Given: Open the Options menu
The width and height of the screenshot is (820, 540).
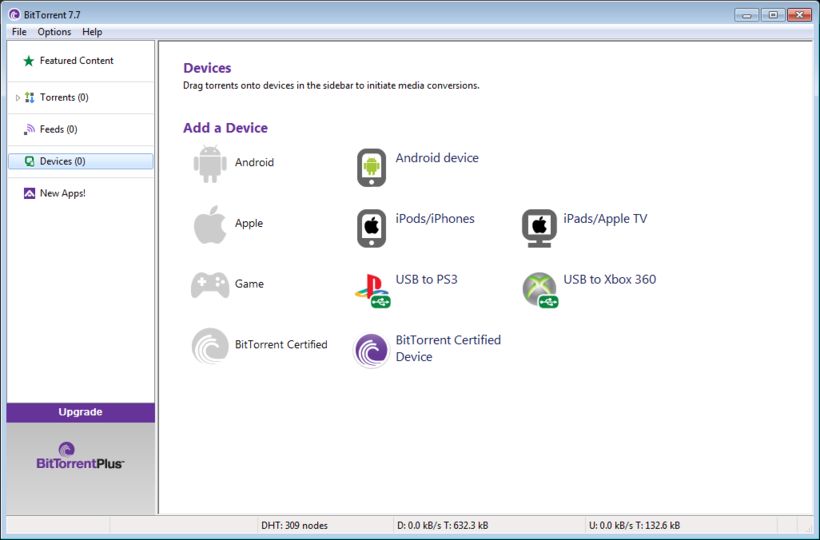Looking at the screenshot, I should [54, 32].
